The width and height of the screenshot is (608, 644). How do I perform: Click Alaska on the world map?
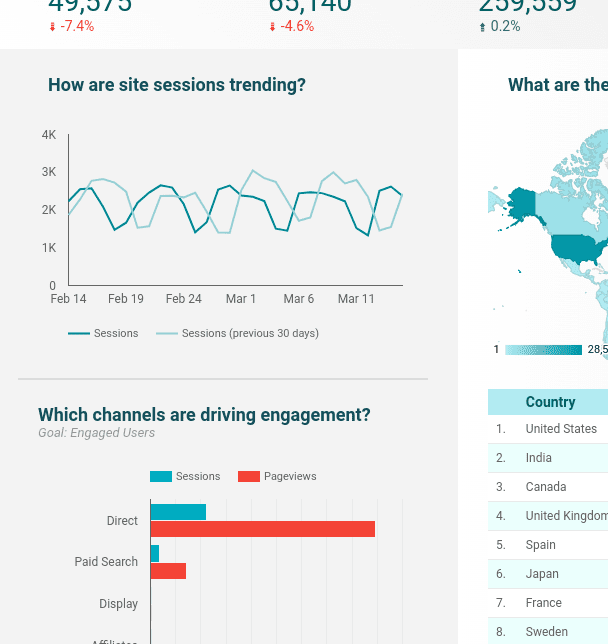point(521,204)
